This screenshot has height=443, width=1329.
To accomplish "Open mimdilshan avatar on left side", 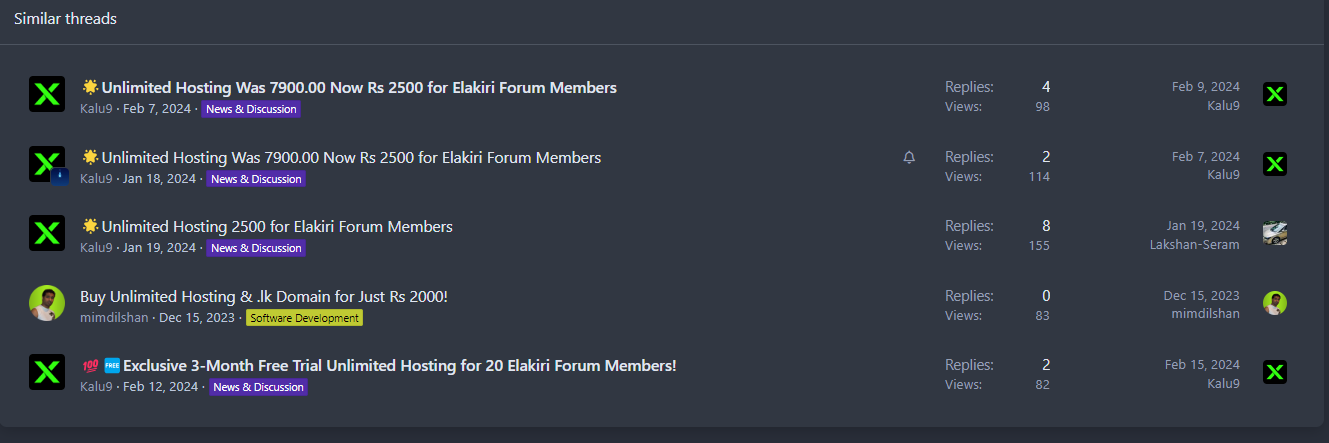I will (x=47, y=303).
